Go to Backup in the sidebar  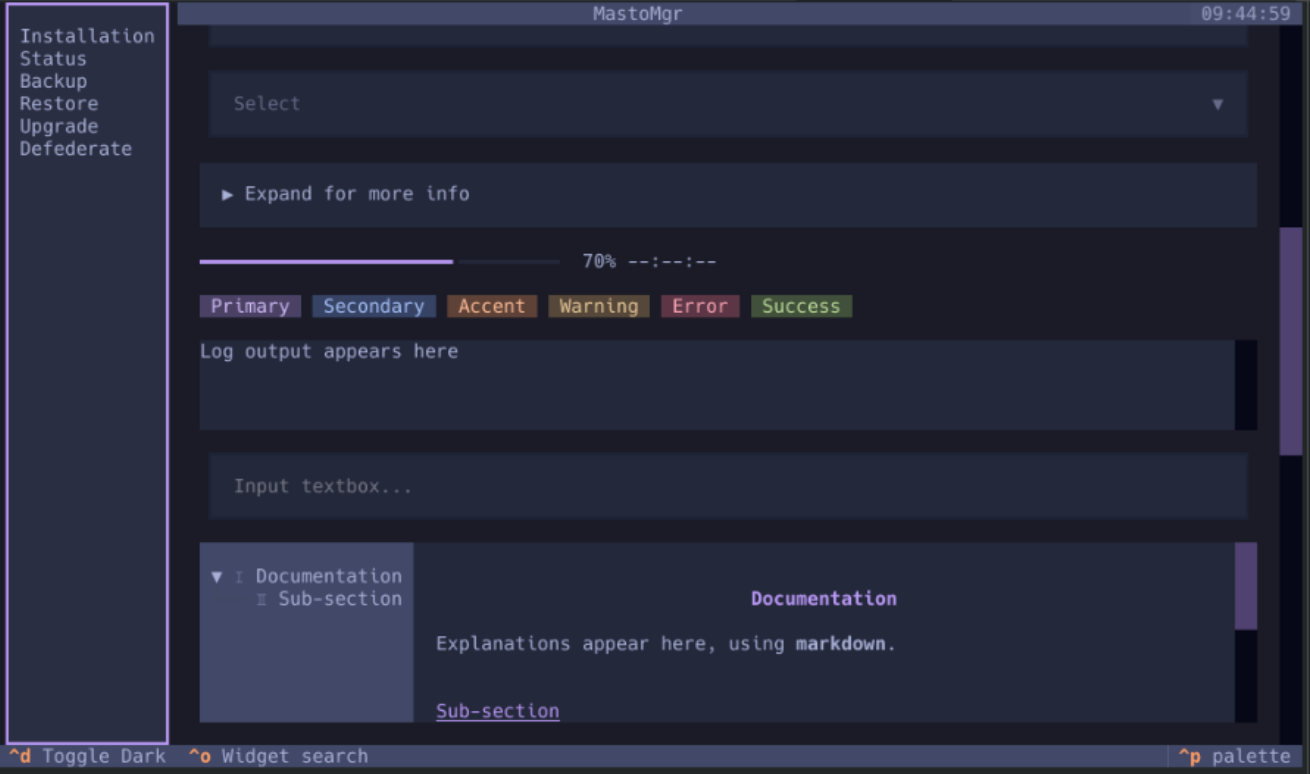53,81
